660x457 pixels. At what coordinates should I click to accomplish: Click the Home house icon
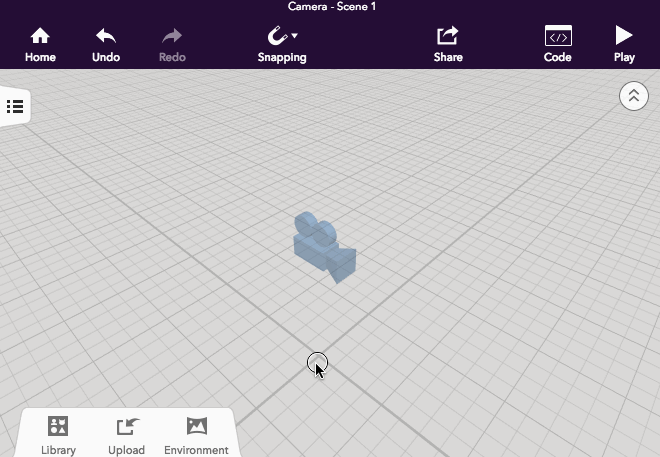pyautogui.click(x=40, y=36)
